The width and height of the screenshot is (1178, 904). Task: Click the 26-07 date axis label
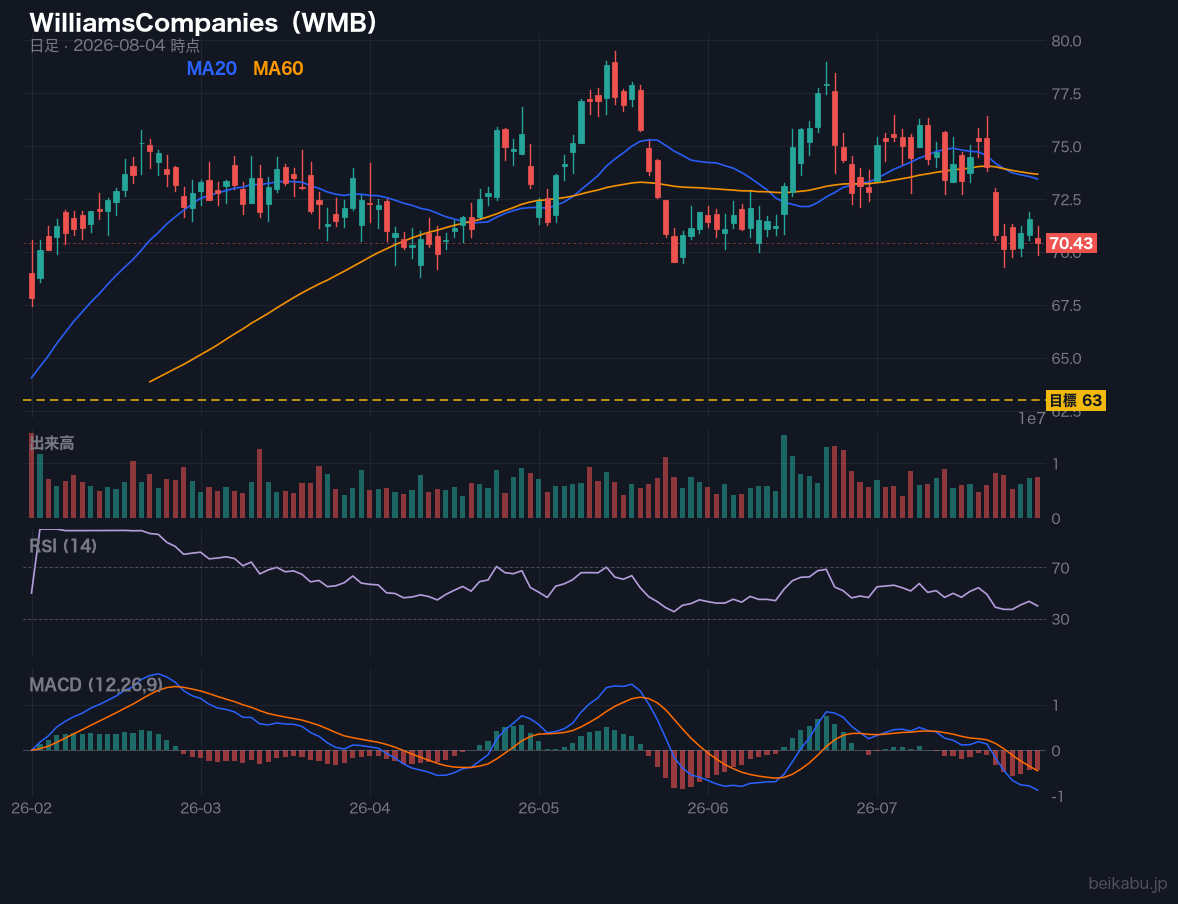877,809
